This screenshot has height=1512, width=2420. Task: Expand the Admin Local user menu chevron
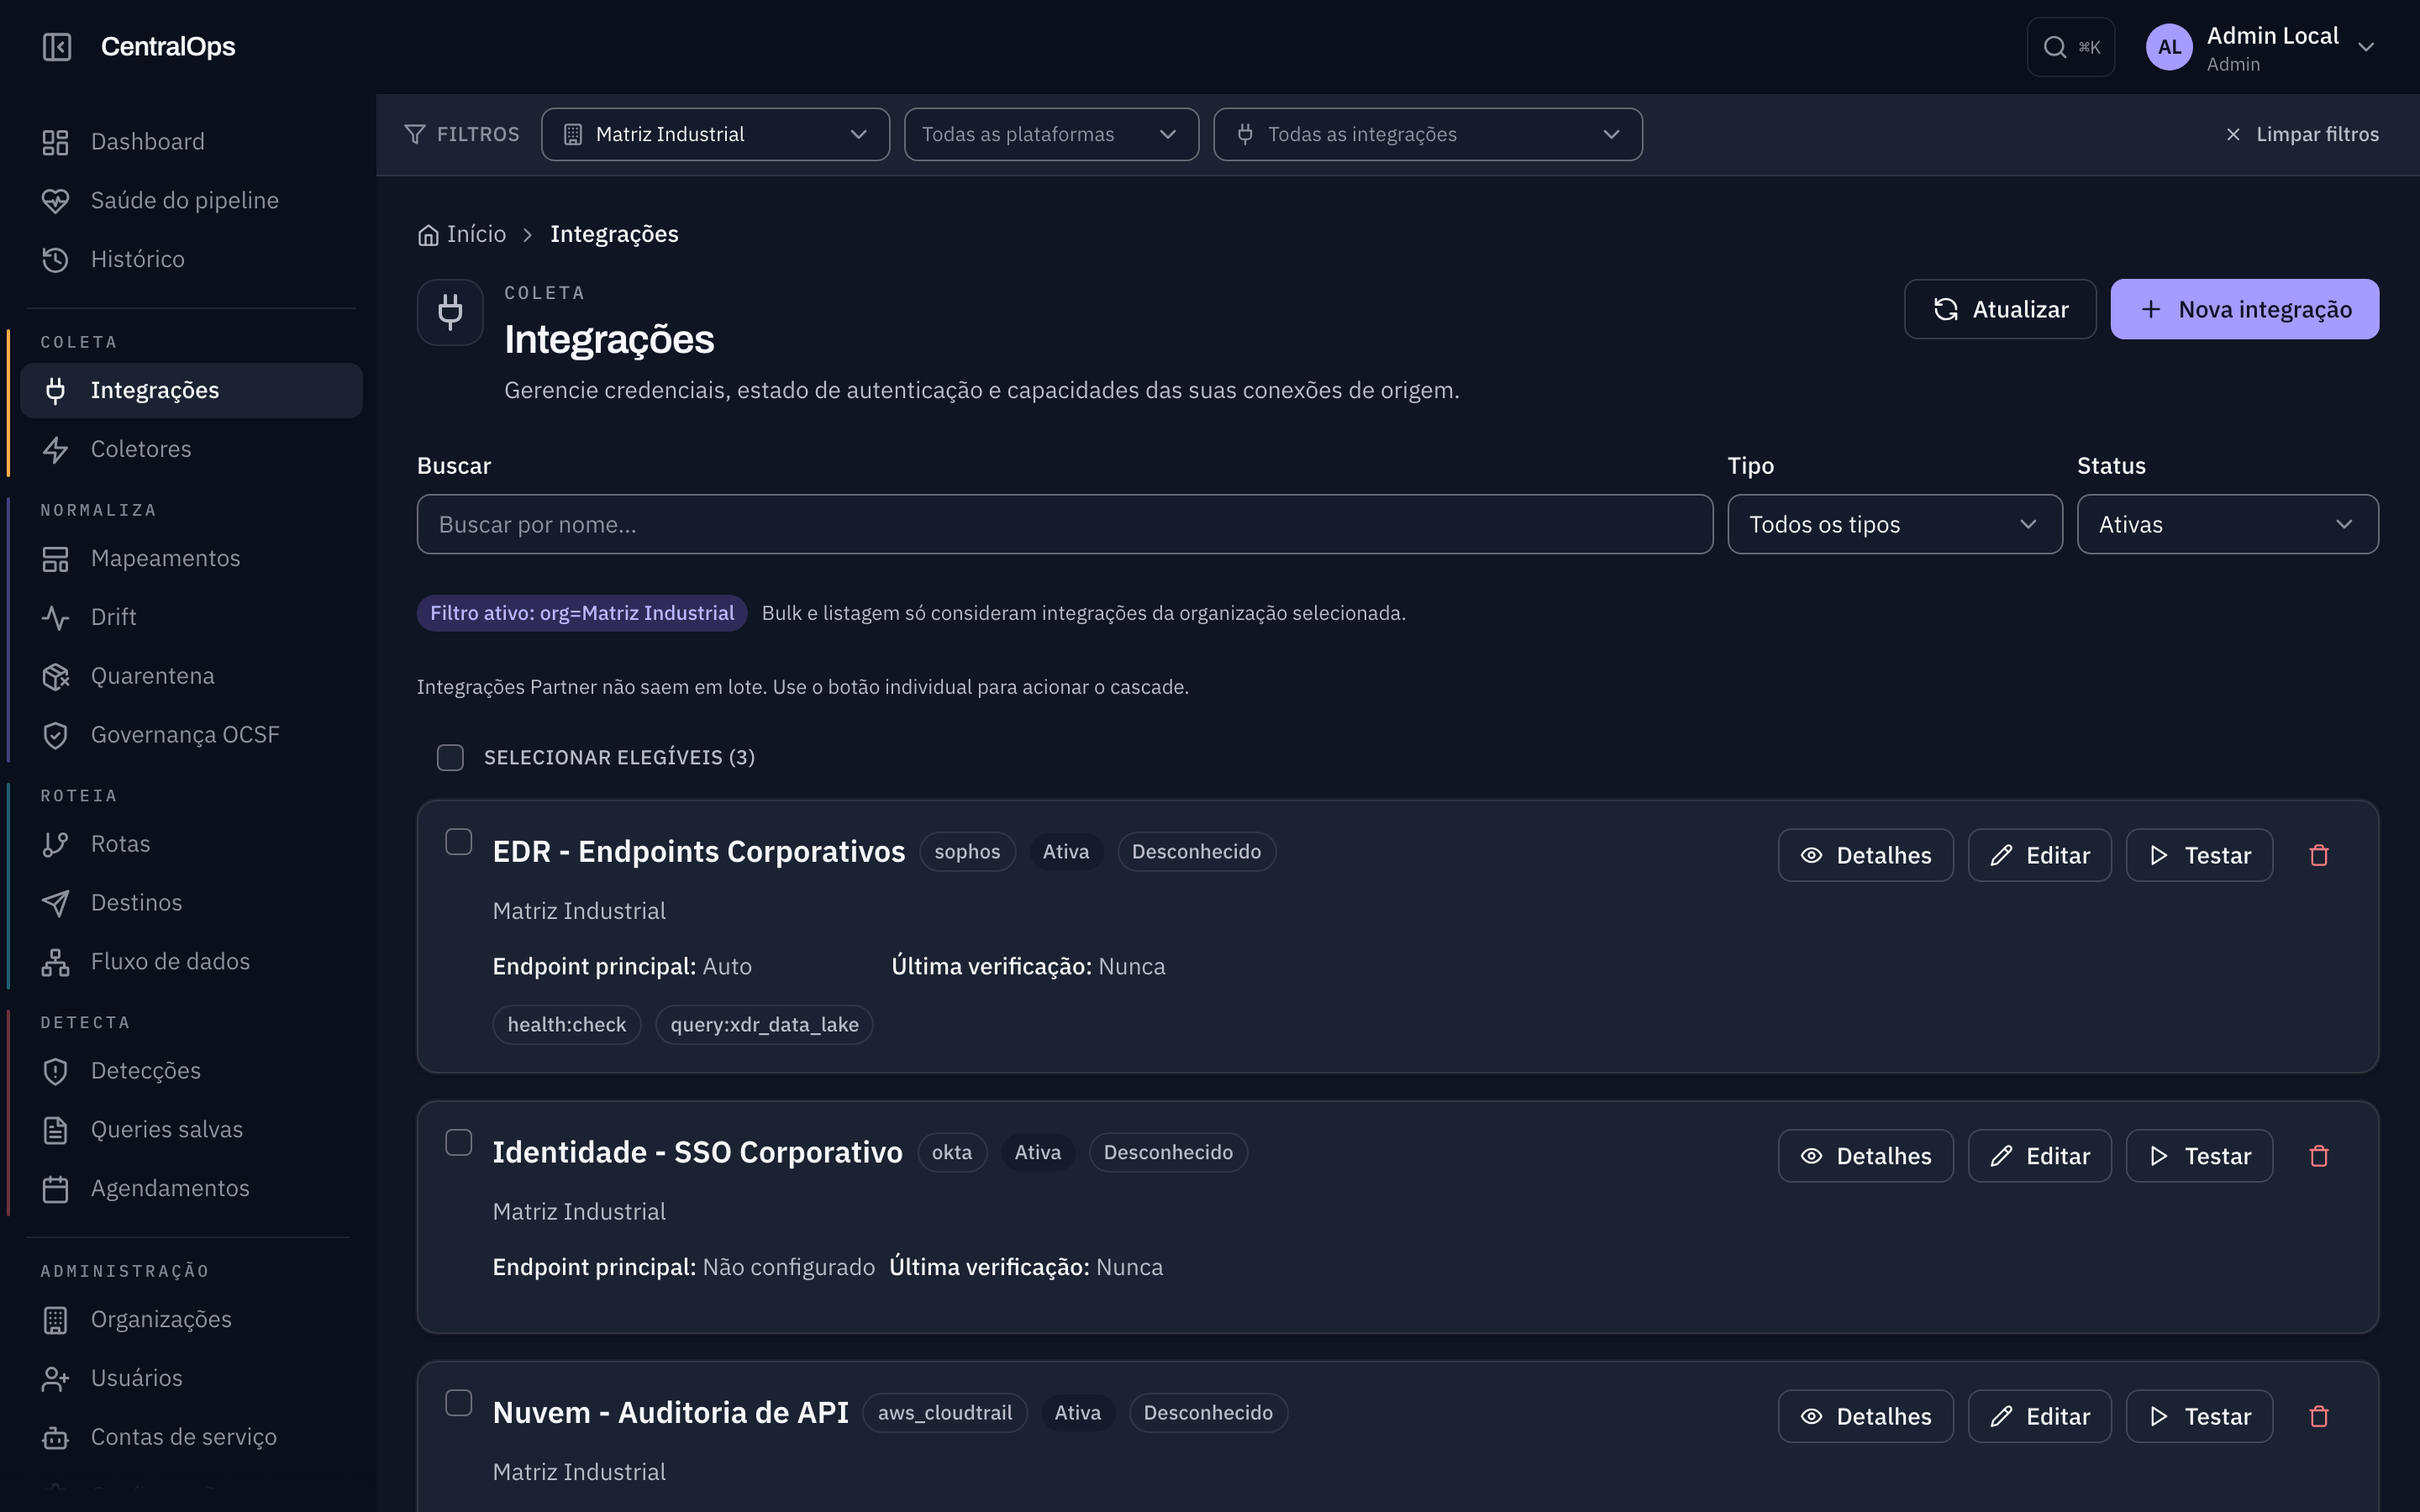[2366, 47]
